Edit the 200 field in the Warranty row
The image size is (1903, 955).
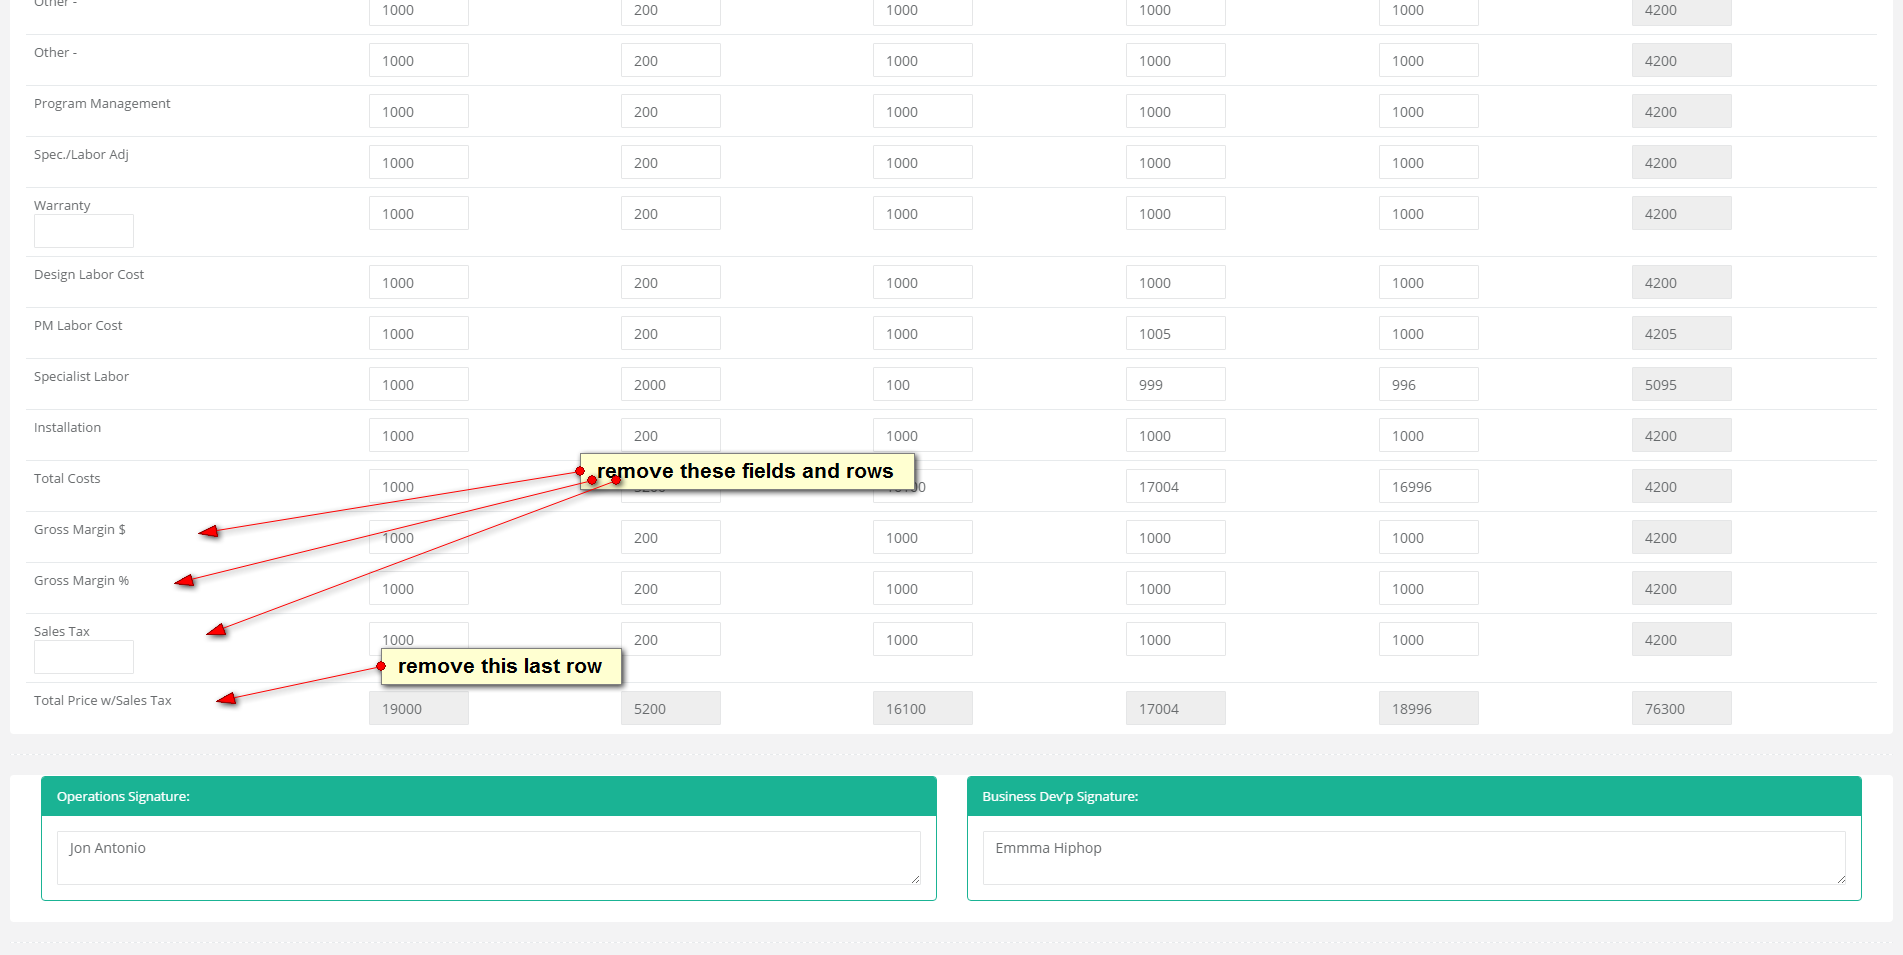click(x=671, y=213)
